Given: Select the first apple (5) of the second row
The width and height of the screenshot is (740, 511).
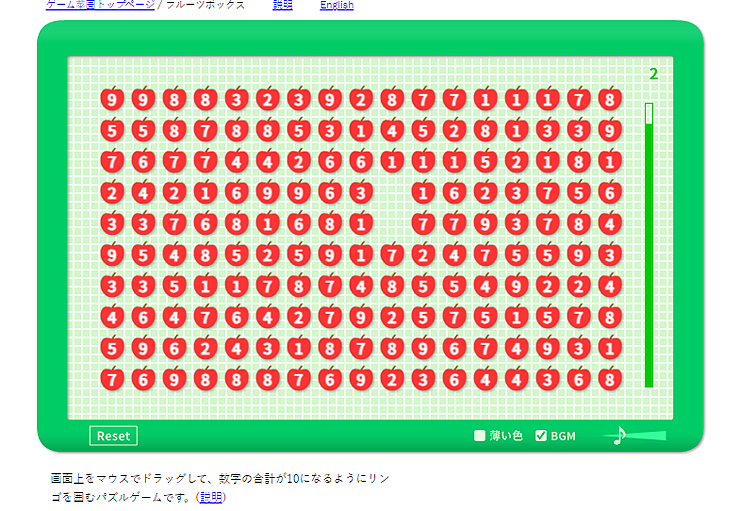Looking at the screenshot, I should pos(112,130).
